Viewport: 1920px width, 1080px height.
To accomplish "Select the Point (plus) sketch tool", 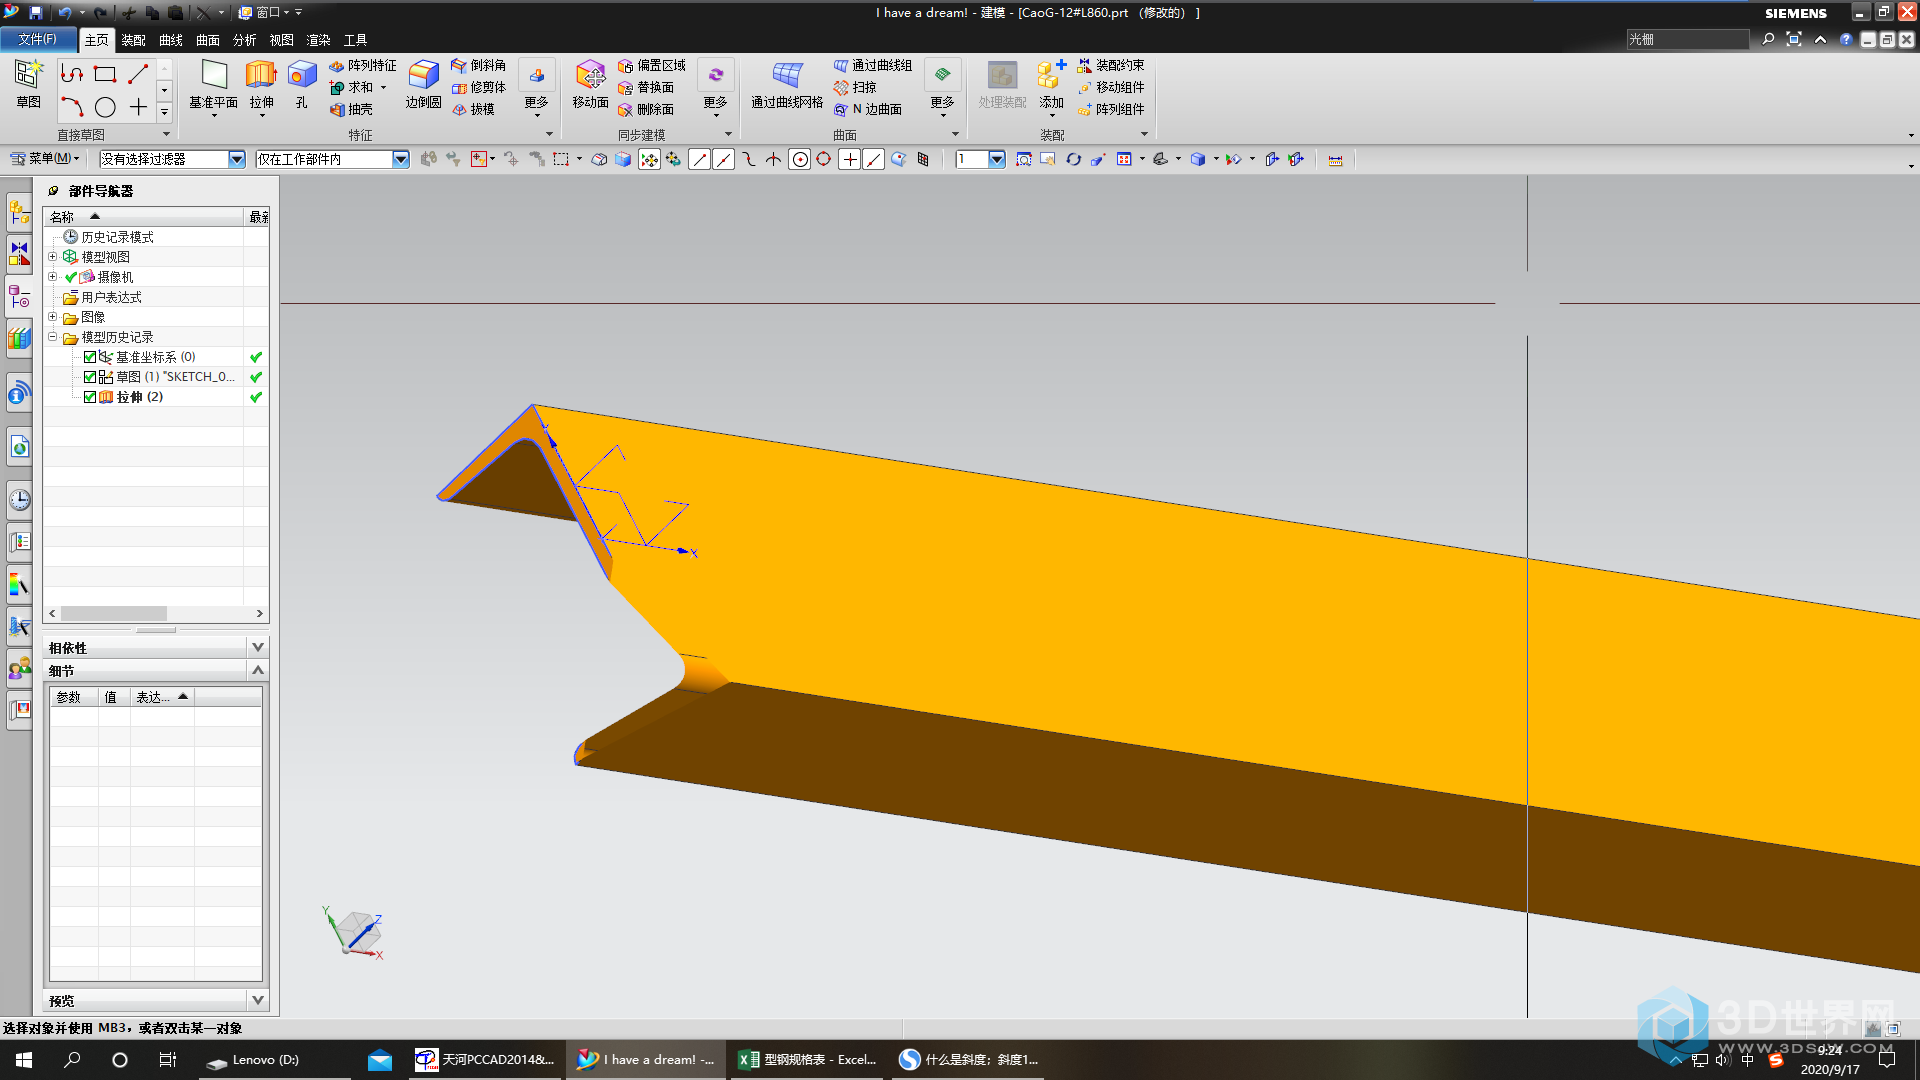I will (138, 107).
